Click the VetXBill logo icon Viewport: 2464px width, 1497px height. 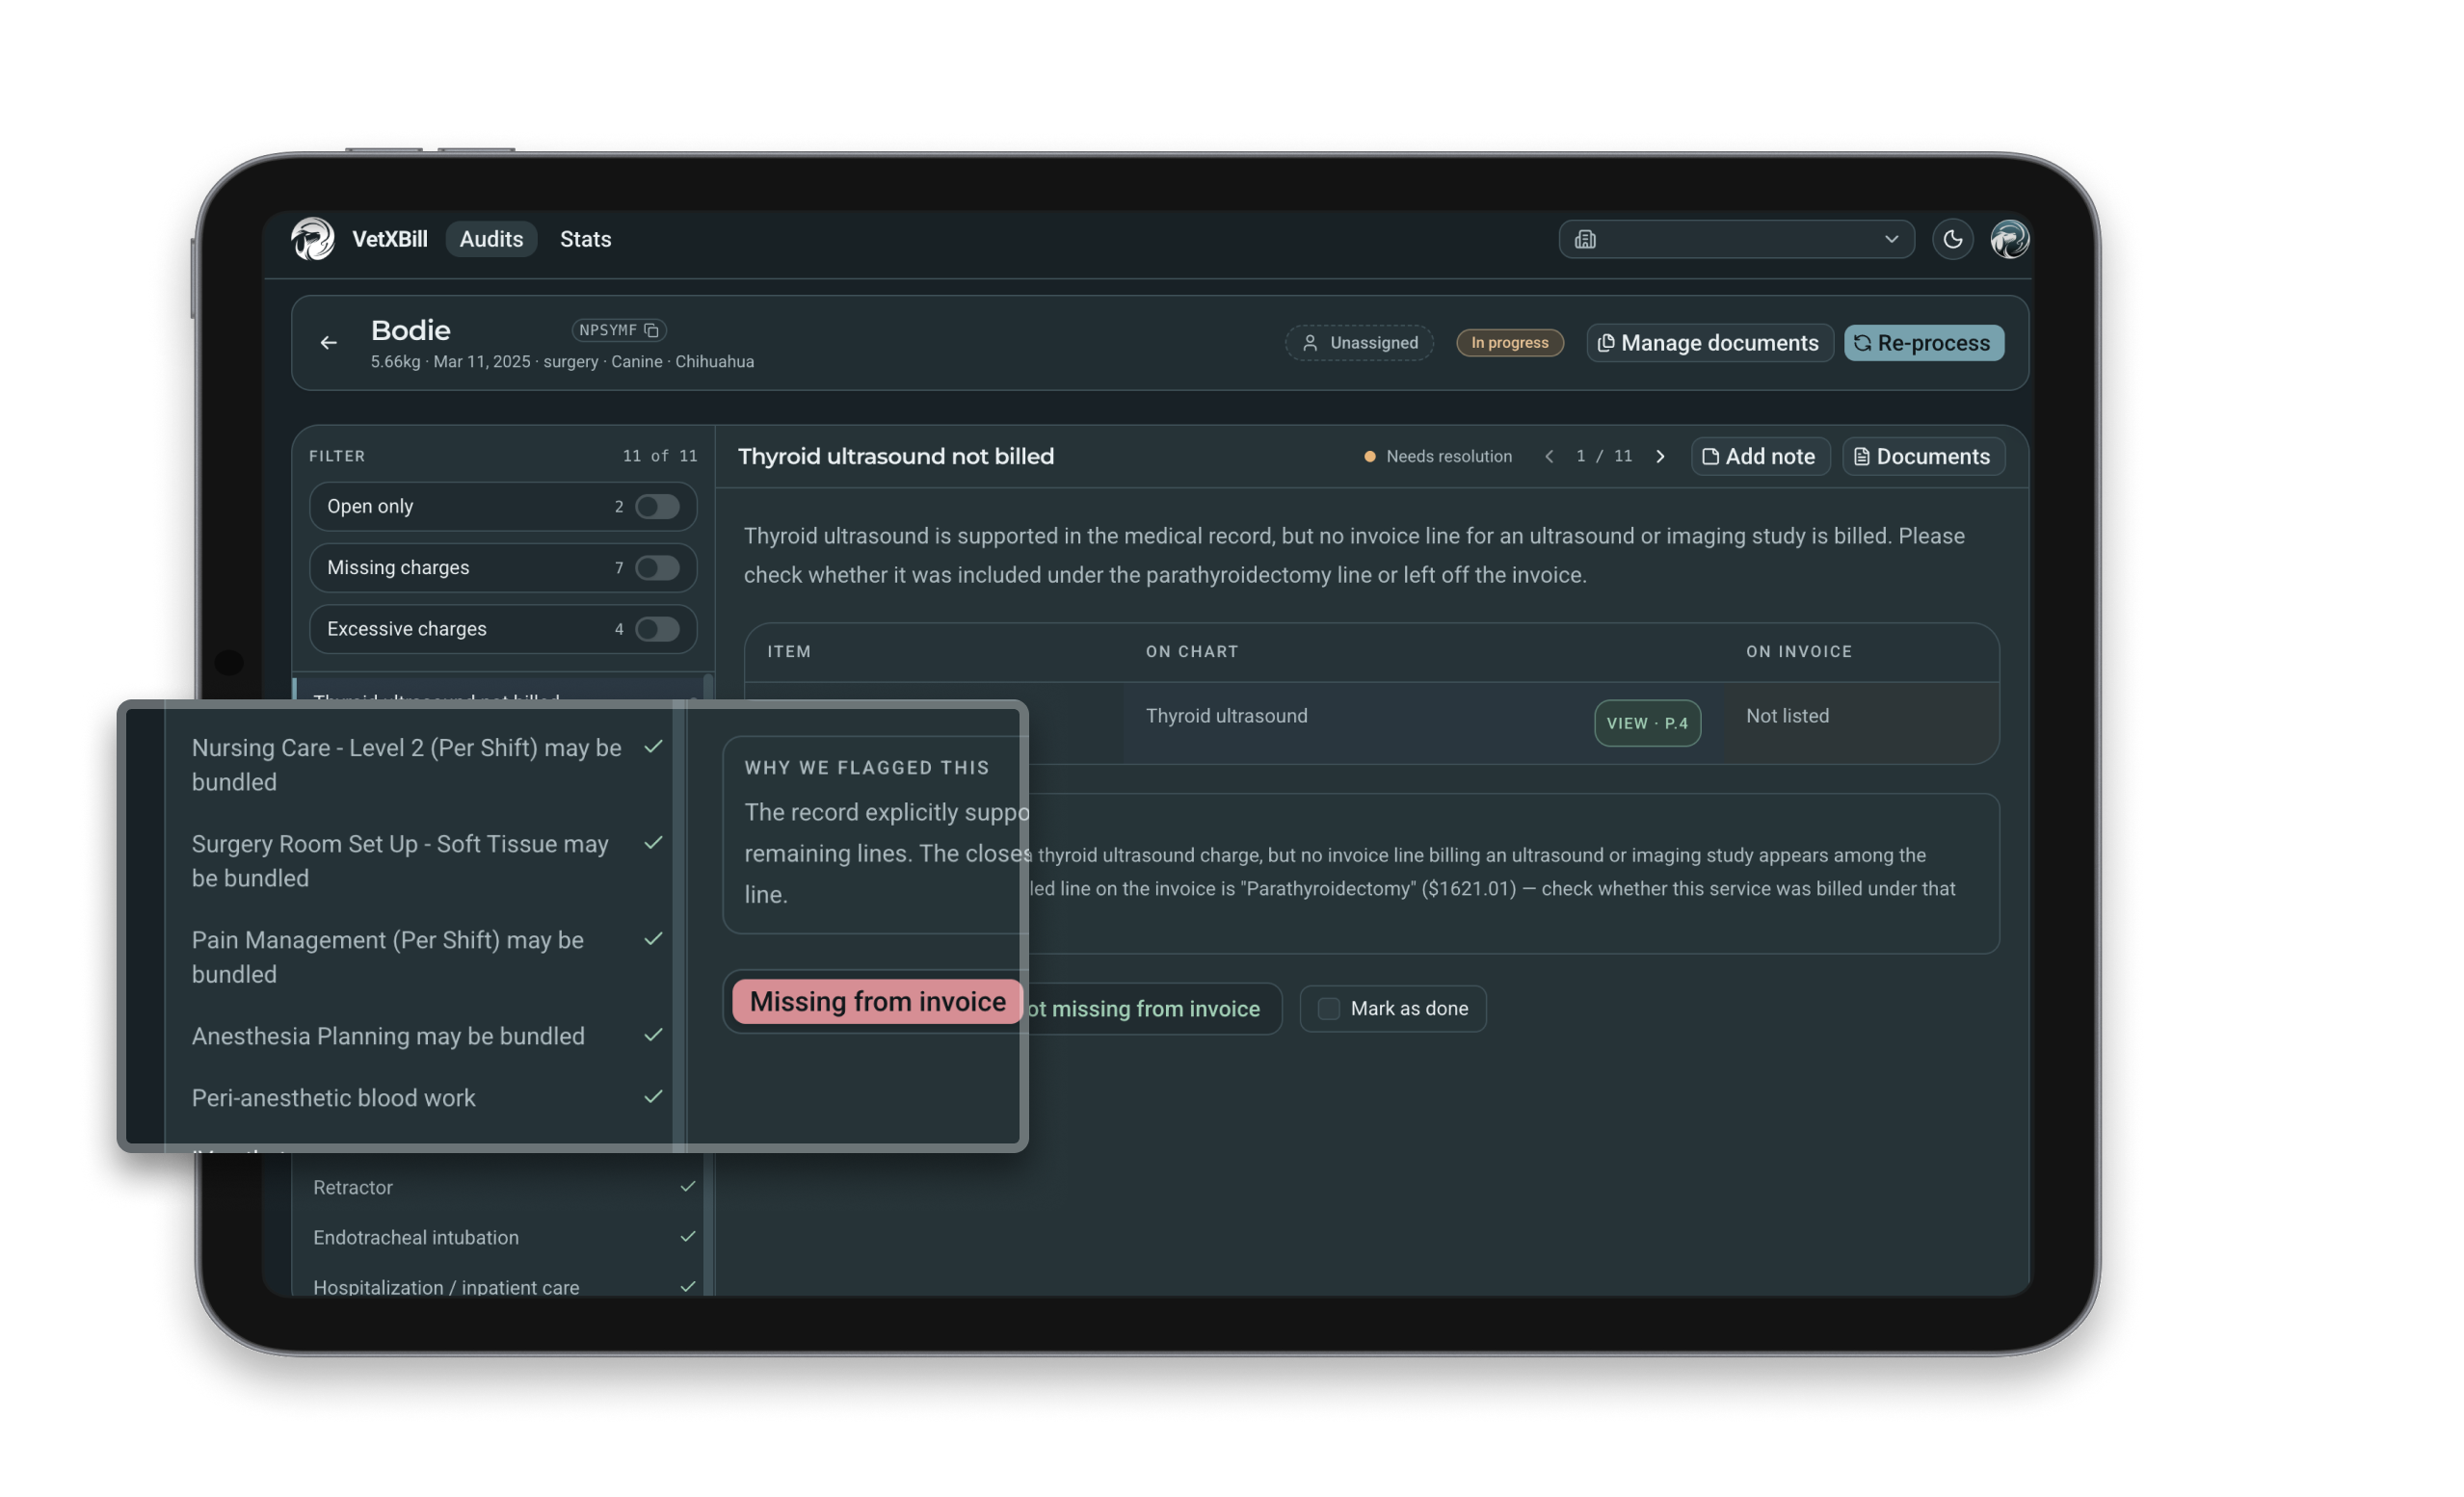click(x=313, y=239)
